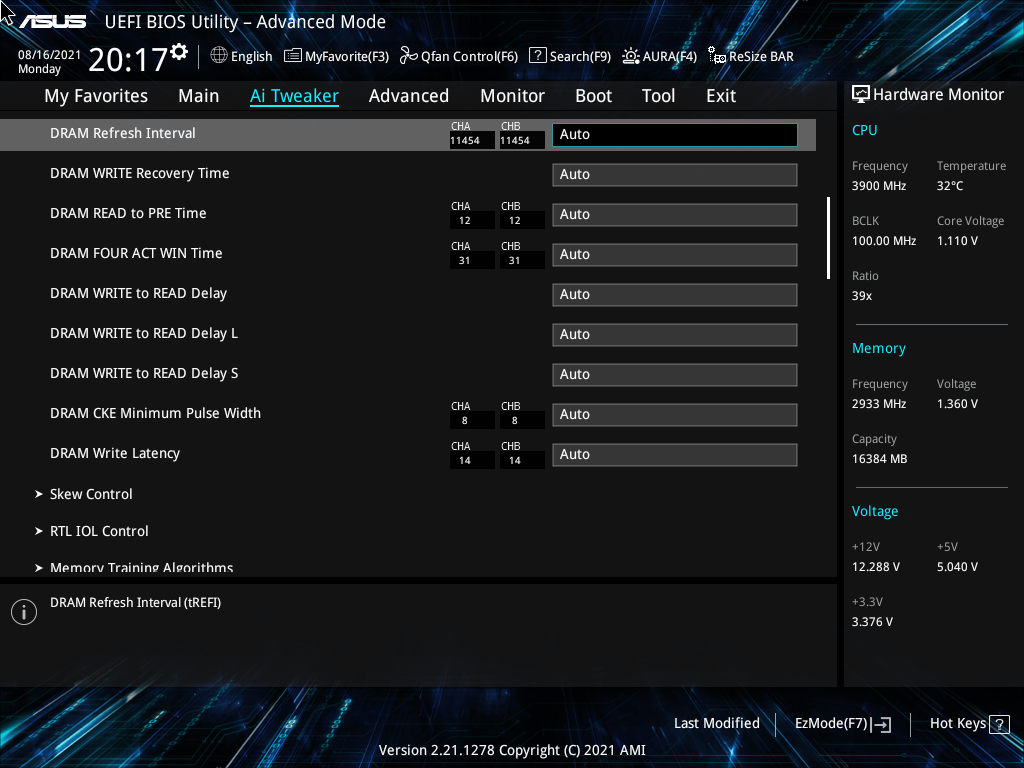Click the clock time 20:17
This screenshot has width=1024, height=768.
coord(128,60)
